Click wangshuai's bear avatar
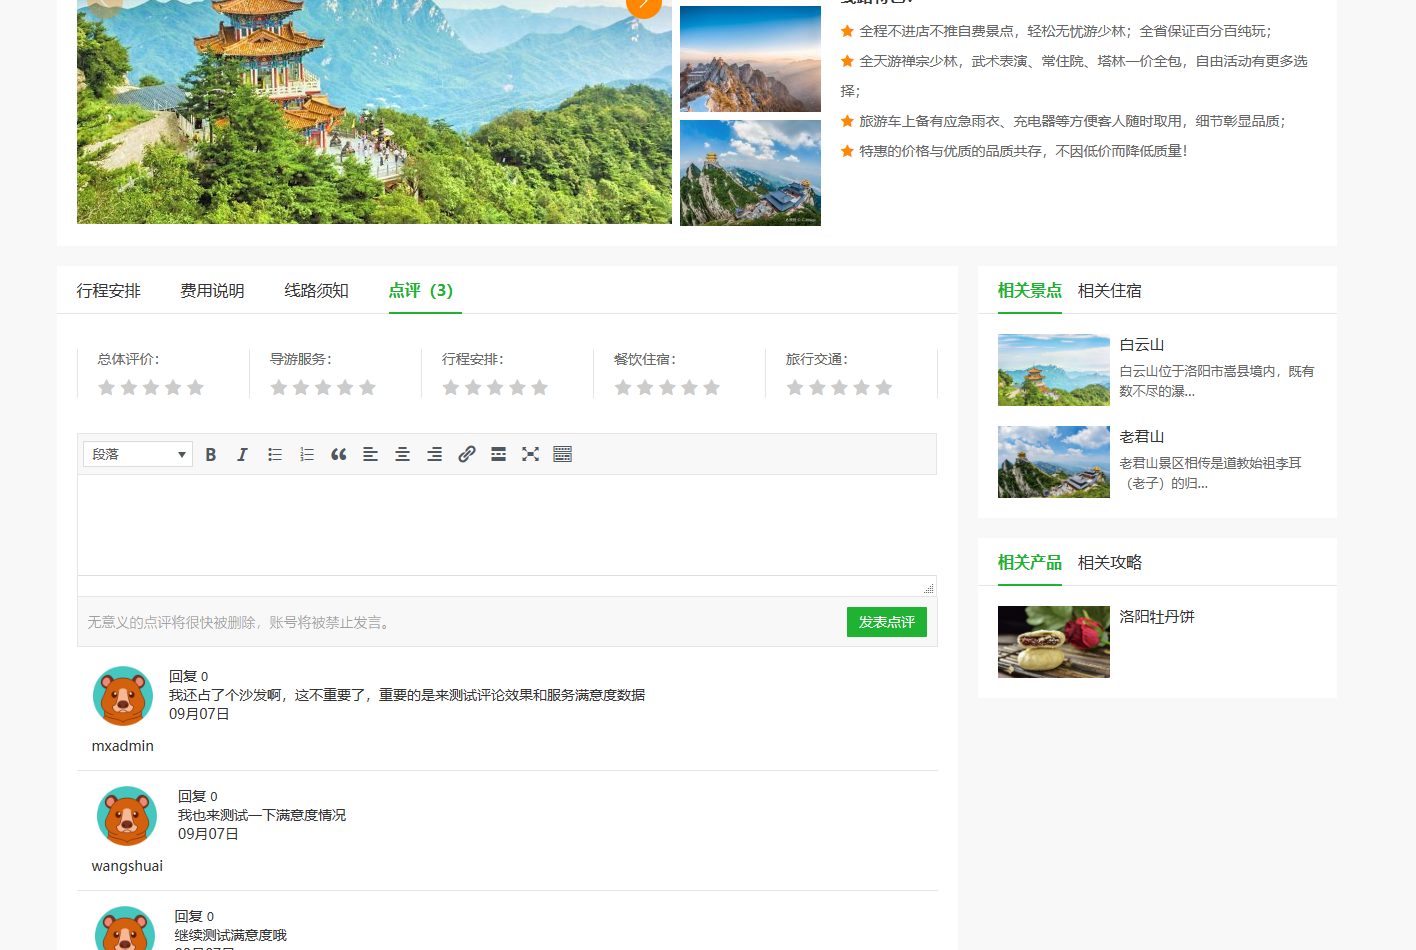The height and width of the screenshot is (950, 1416). [x=127, y=816]
